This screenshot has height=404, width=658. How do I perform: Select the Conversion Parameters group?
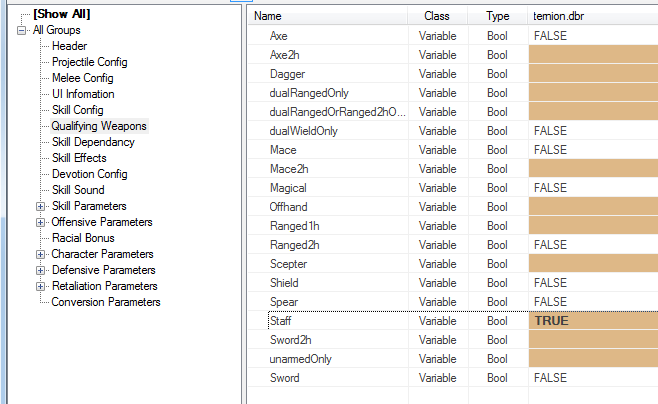106,302
